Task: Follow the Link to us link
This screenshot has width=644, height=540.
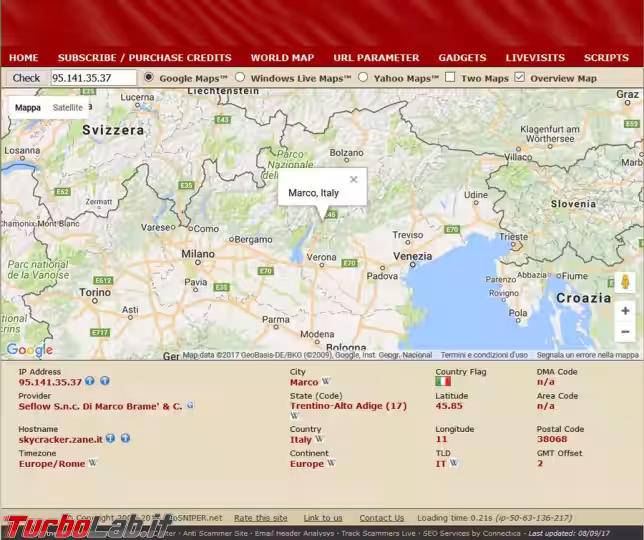Action: [x=323, y=518]
